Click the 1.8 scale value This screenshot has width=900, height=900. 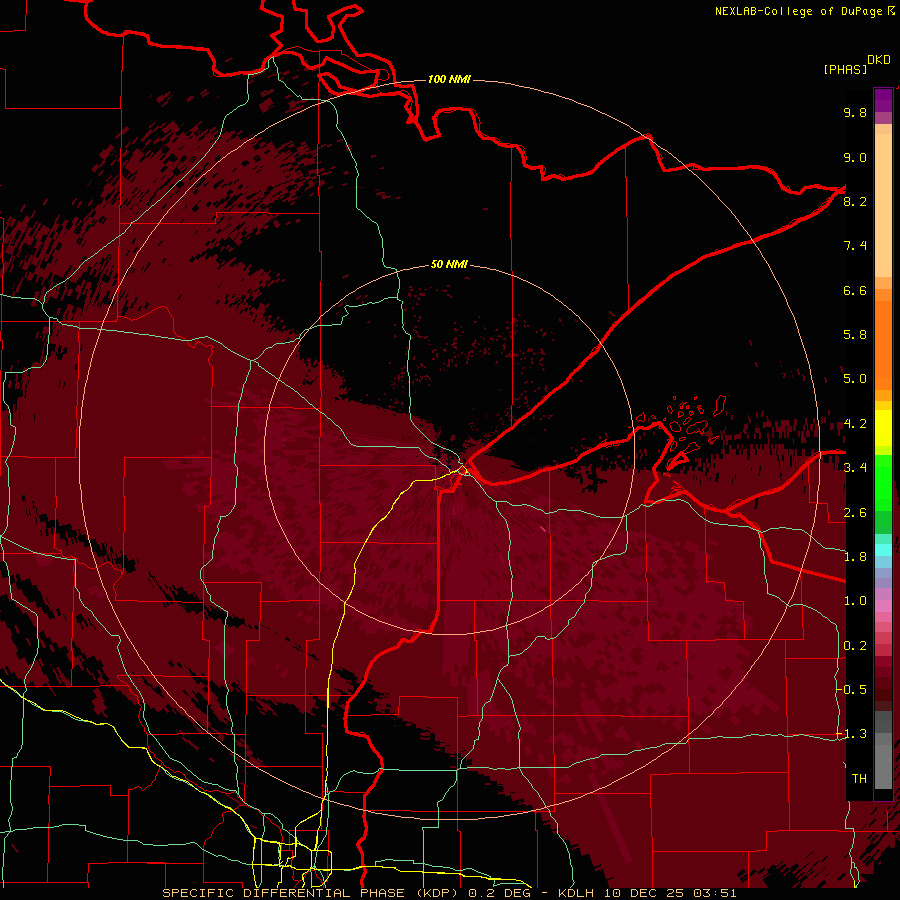pos(855,557)
